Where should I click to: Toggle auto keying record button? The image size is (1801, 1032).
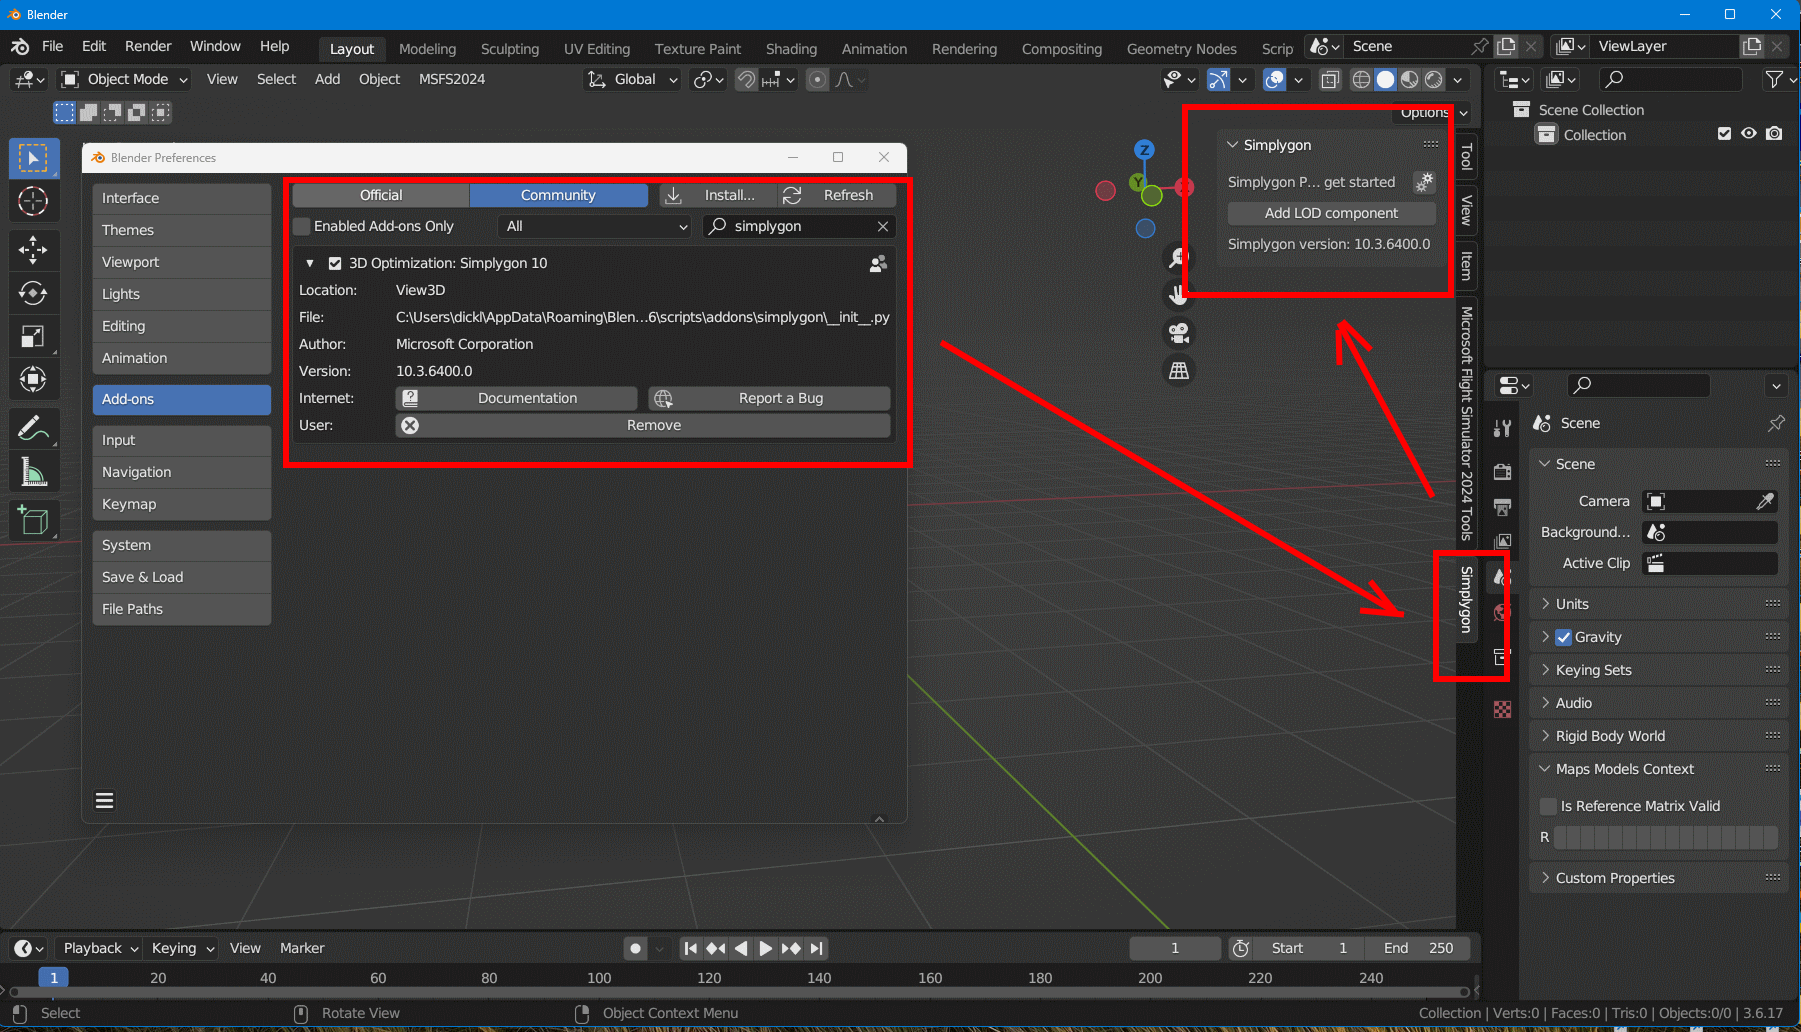(x=635, y=948)
